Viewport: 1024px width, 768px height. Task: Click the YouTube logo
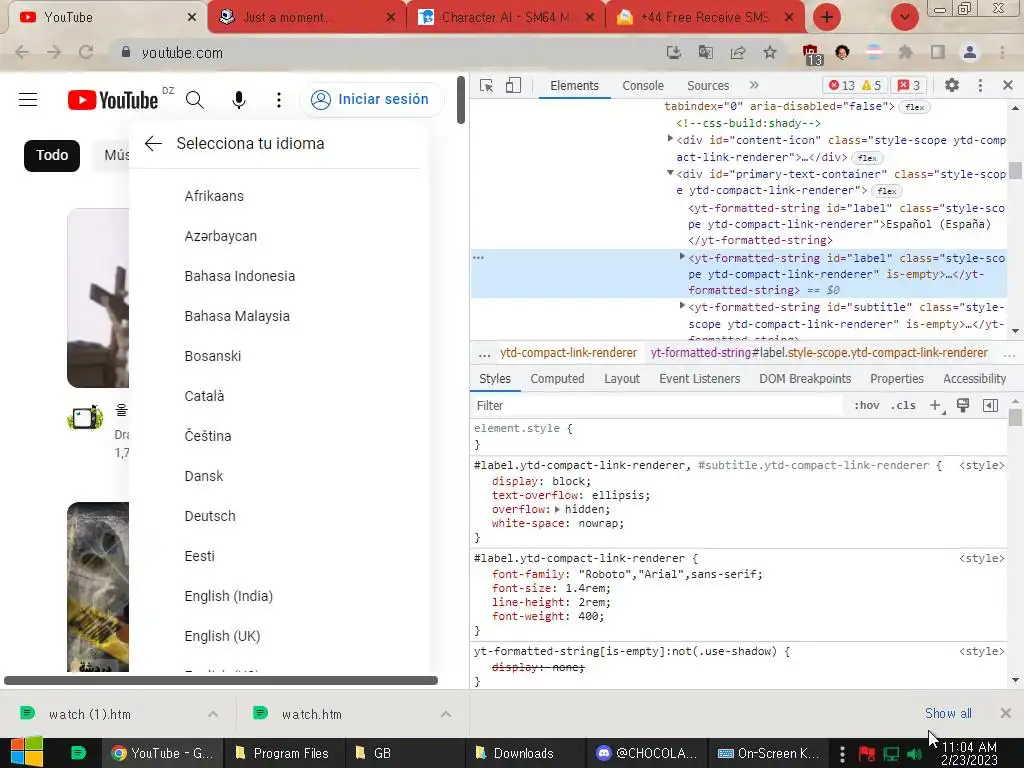coord(113,100)
